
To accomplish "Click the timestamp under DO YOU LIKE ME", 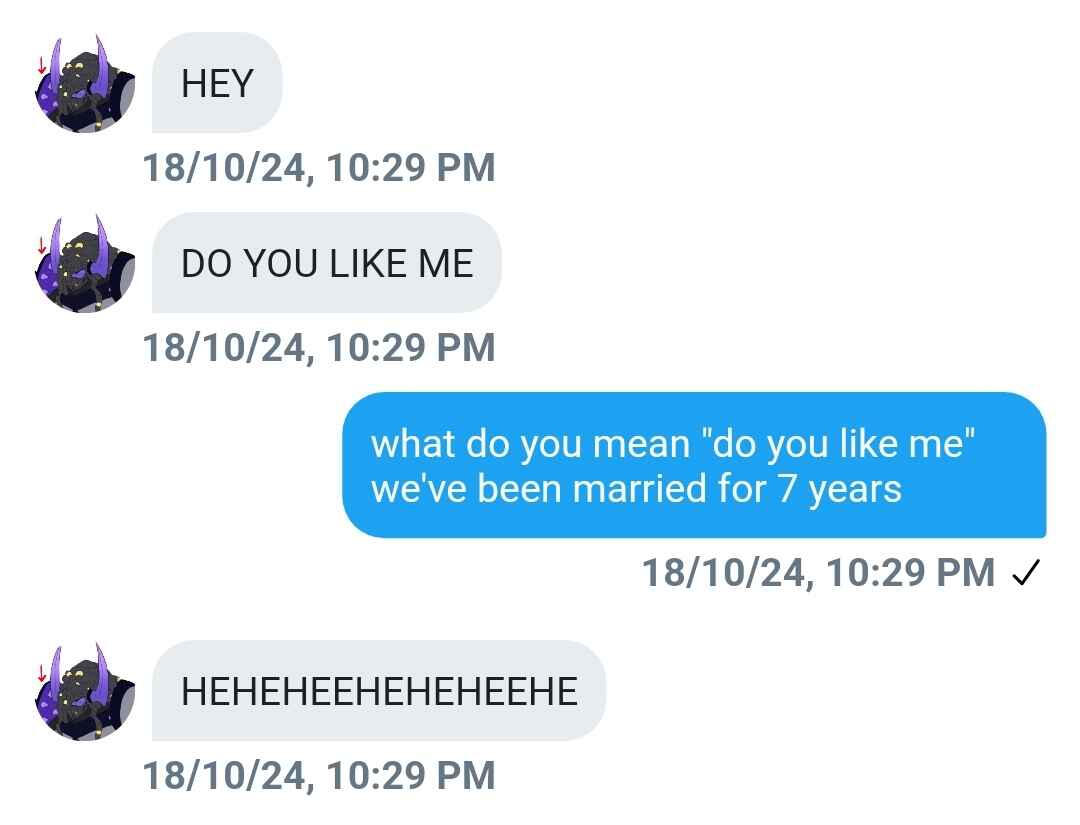I will coord(319,347).
